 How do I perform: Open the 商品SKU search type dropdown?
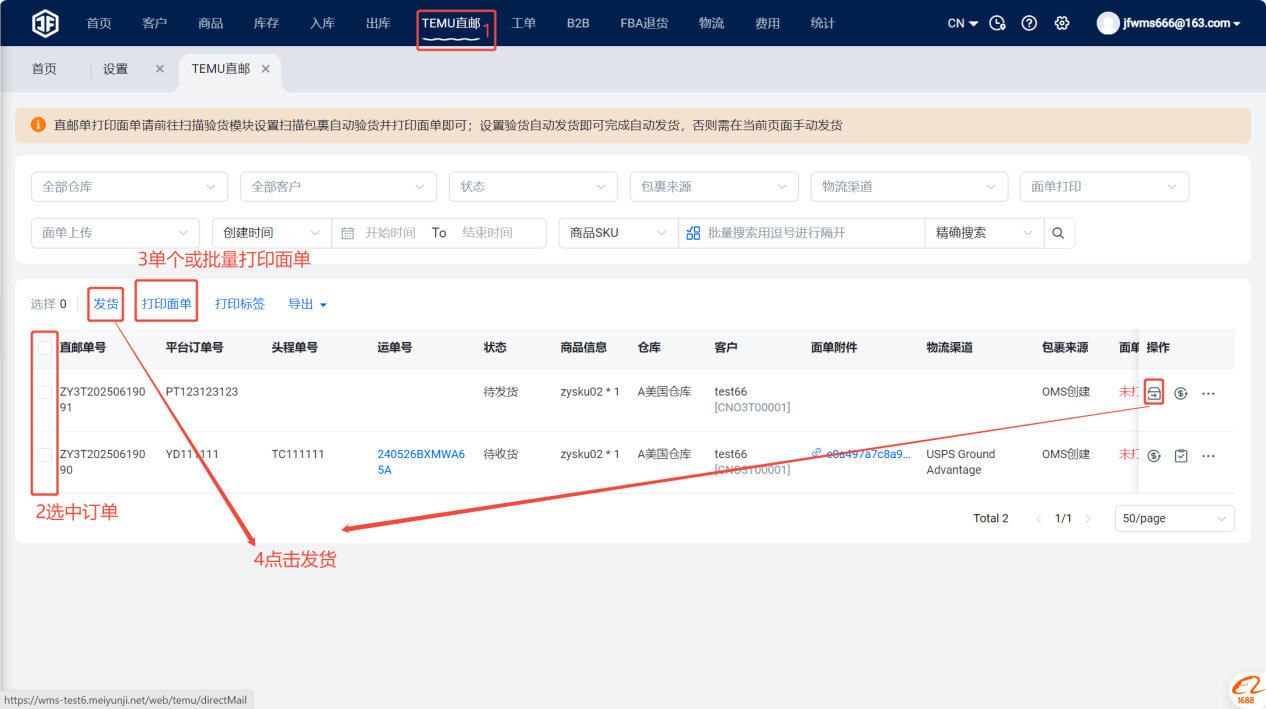(x=618, y=233)
